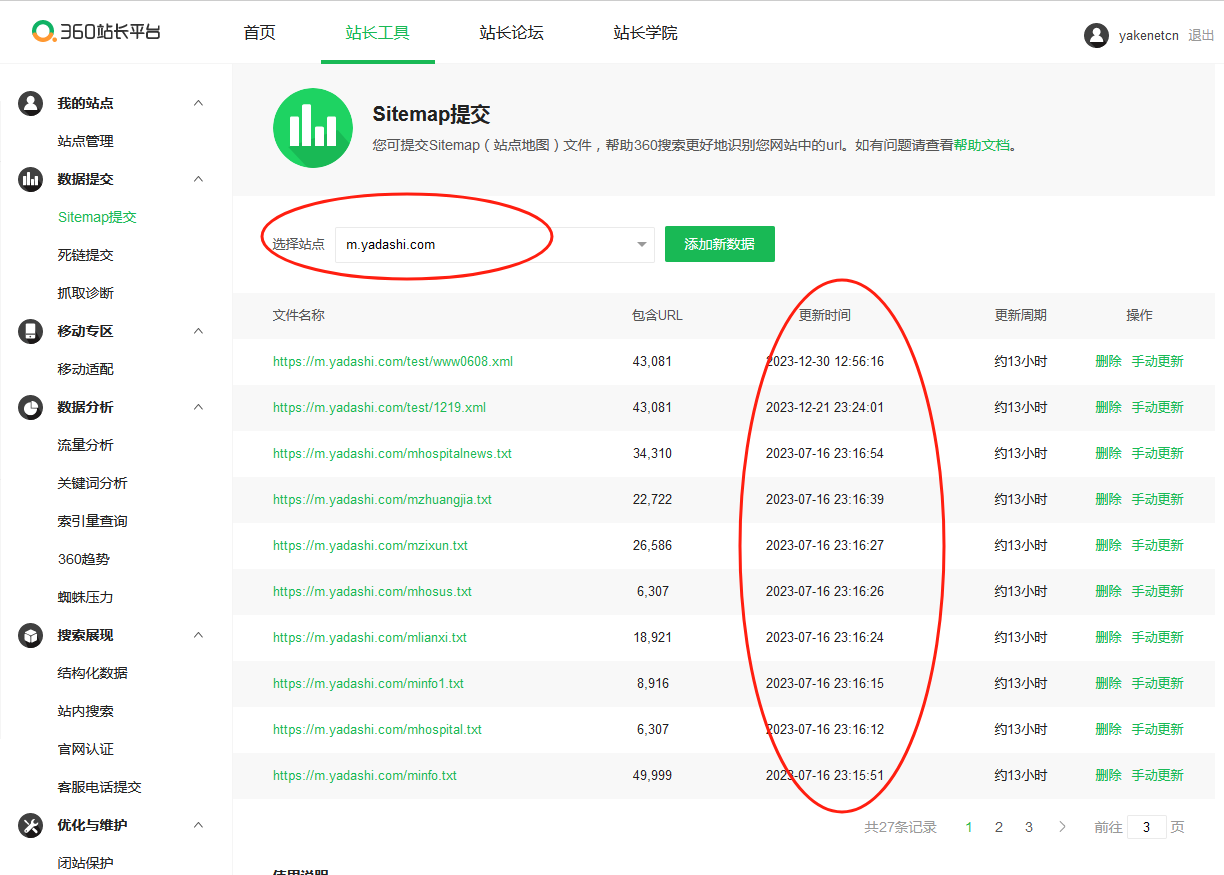The width and height of the screenshot is (1224, 875).
Task: Open 移动适配 in the sidebar
Action: (86, 369)
